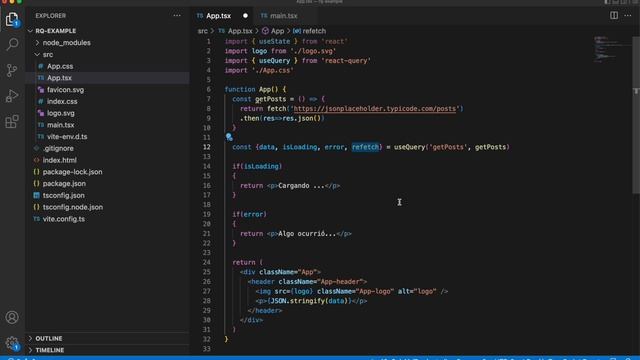Screen dimensions: 640x360
Task: Open the Search view icon
Action: click(x=12, y=44)
